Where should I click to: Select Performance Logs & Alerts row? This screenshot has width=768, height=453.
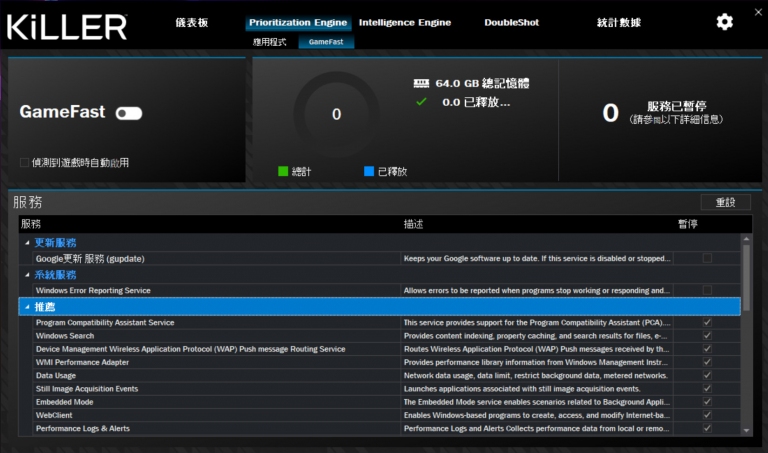pos(387,428)
